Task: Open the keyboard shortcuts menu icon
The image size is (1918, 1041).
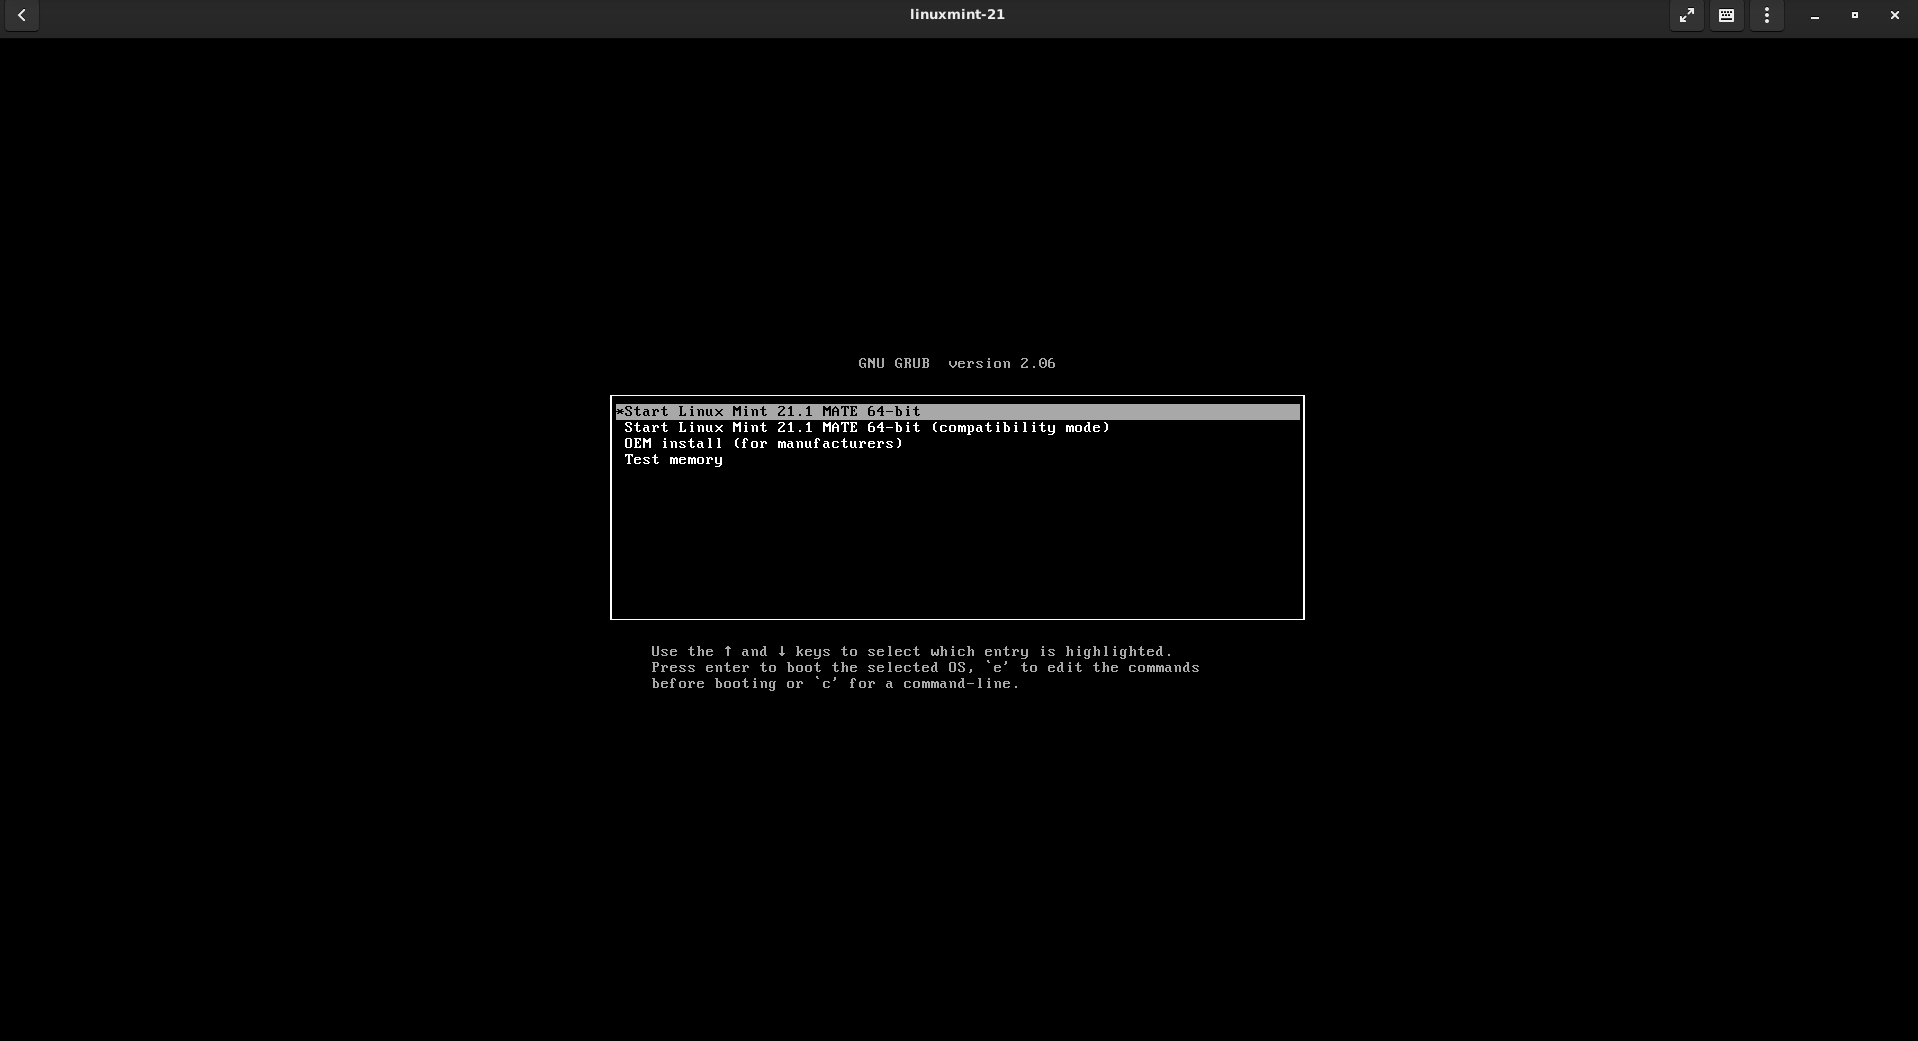Action: pyautogui.click(x=1726, y=15)
